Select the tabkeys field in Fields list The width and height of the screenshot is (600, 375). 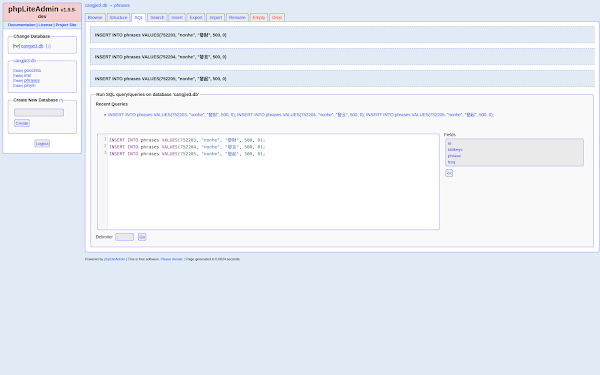coord(455,150)
